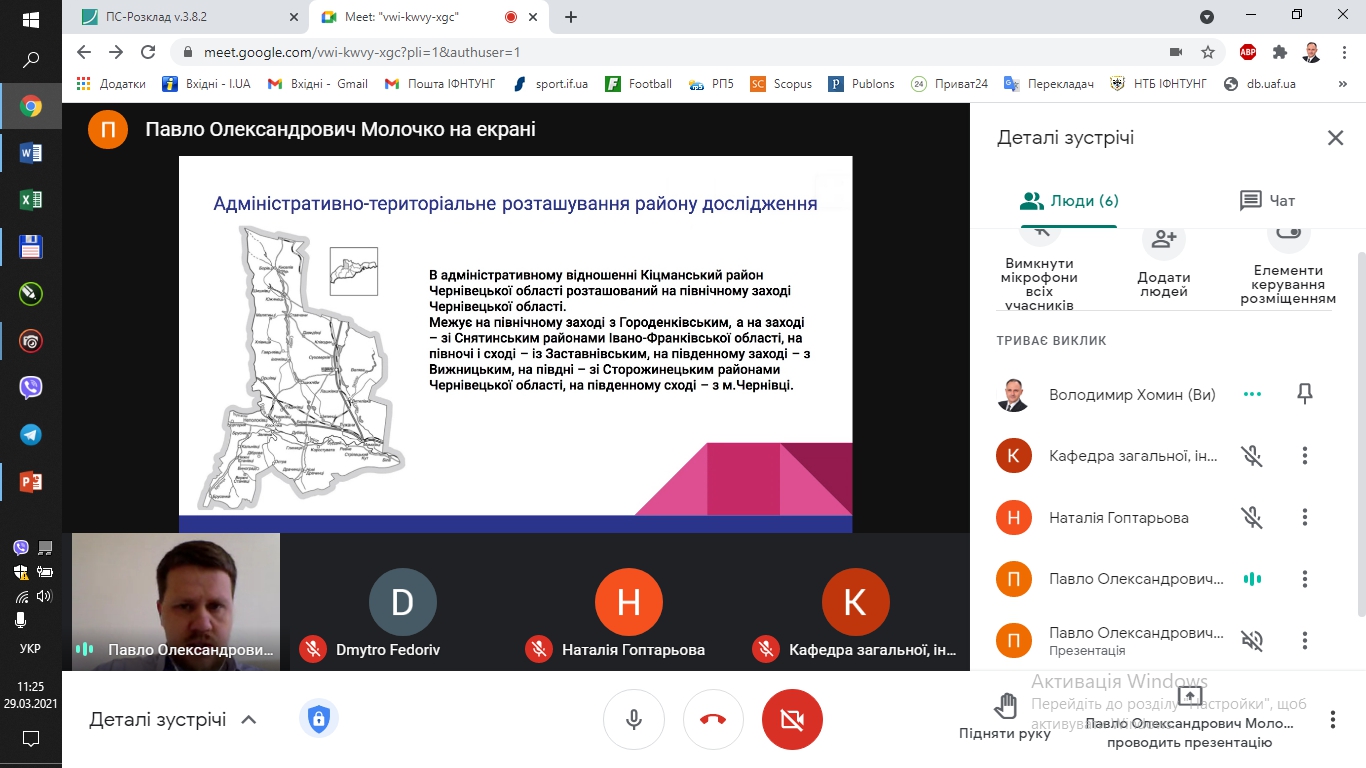Open the Перекладач bookmark
The image size is (1366, 768).
(x=1048, y=84)
